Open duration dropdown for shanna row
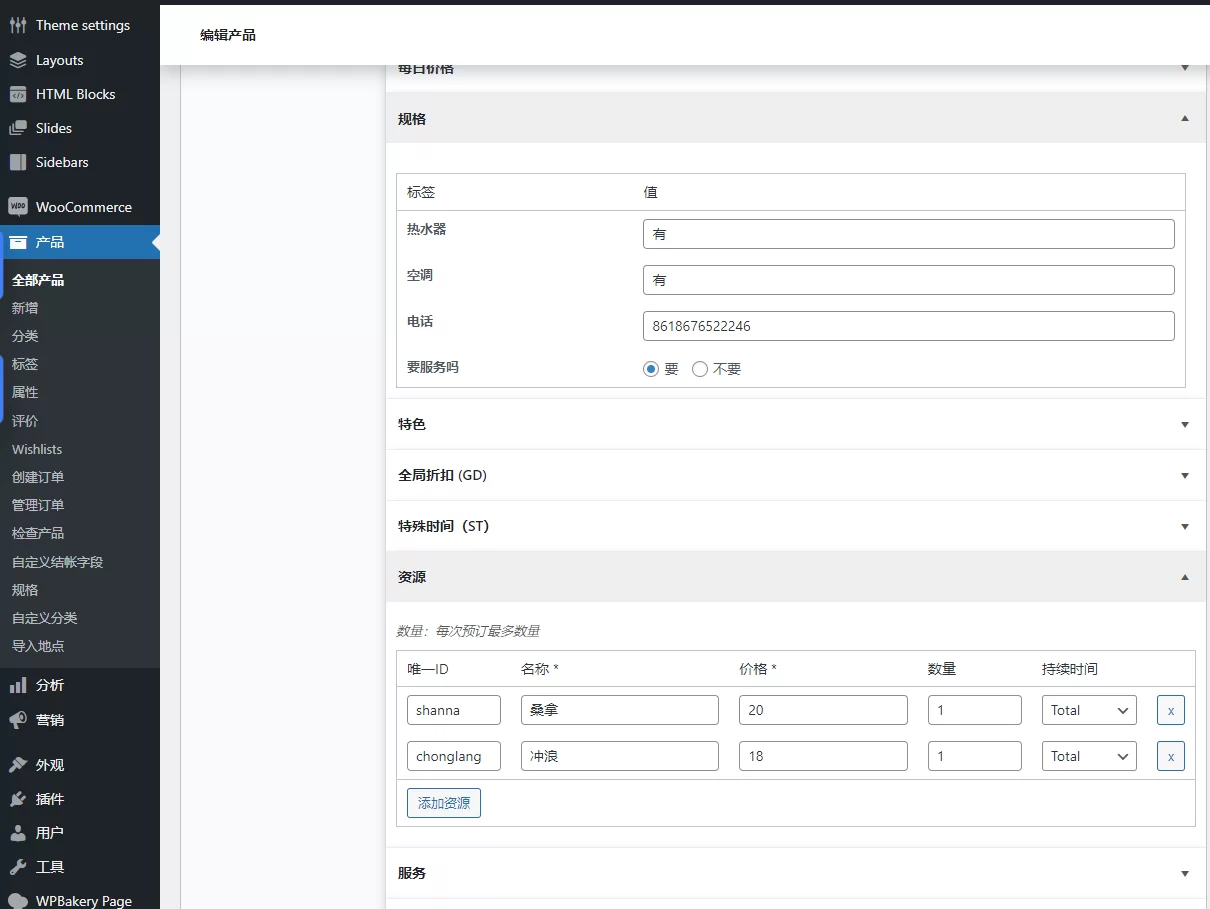 [x=1089, y=710]
